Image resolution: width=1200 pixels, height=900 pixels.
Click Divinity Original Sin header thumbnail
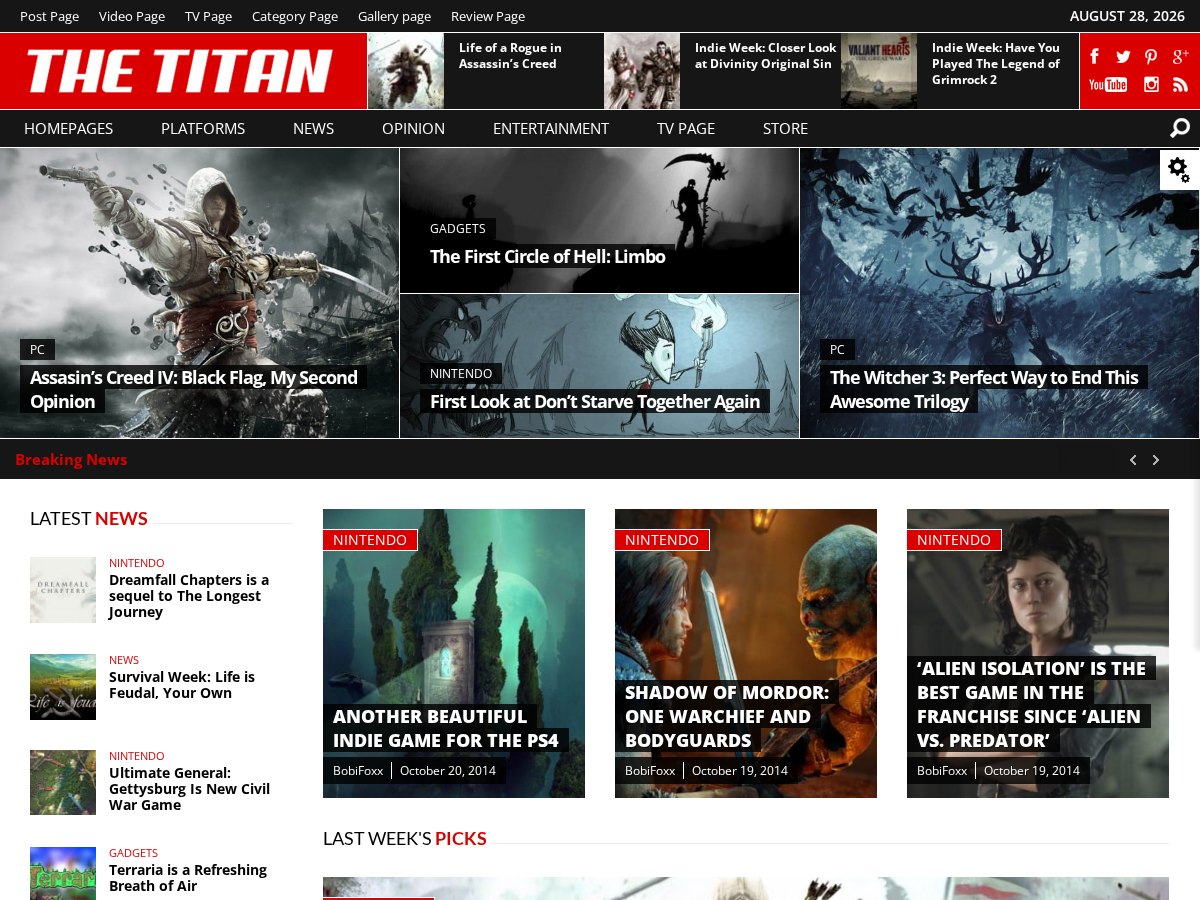click(642, 71)
